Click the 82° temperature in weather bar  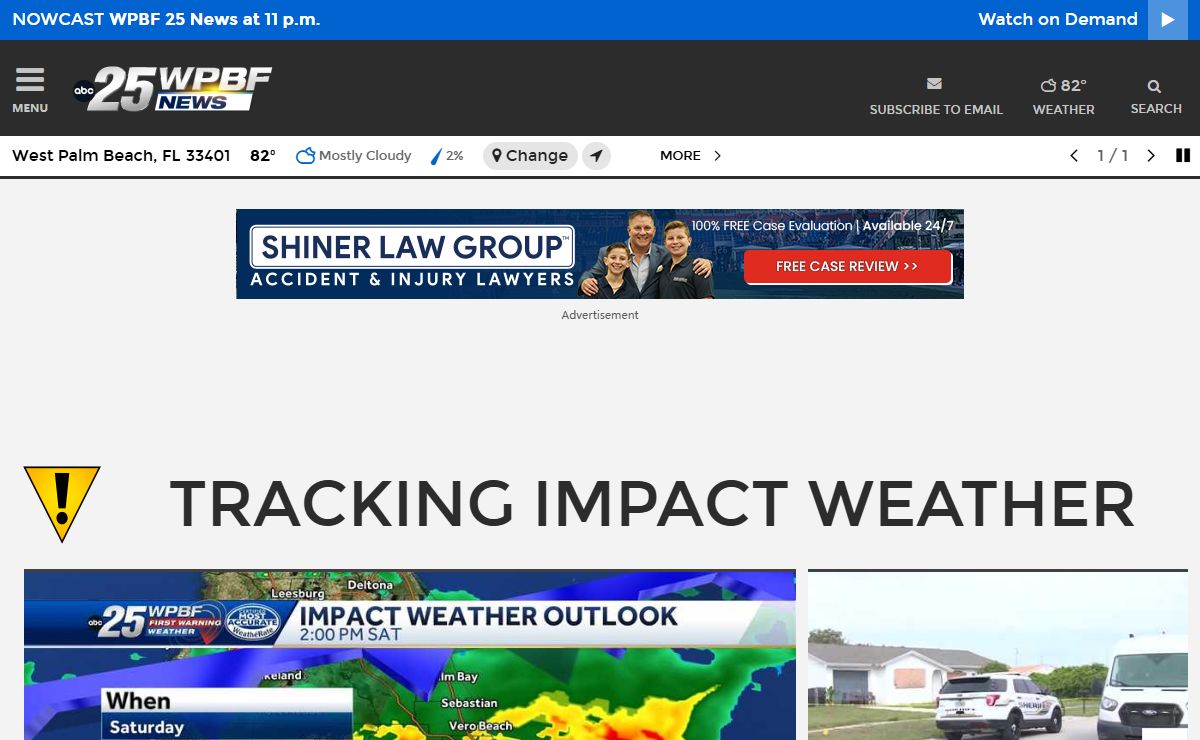(x=263, y=156)
